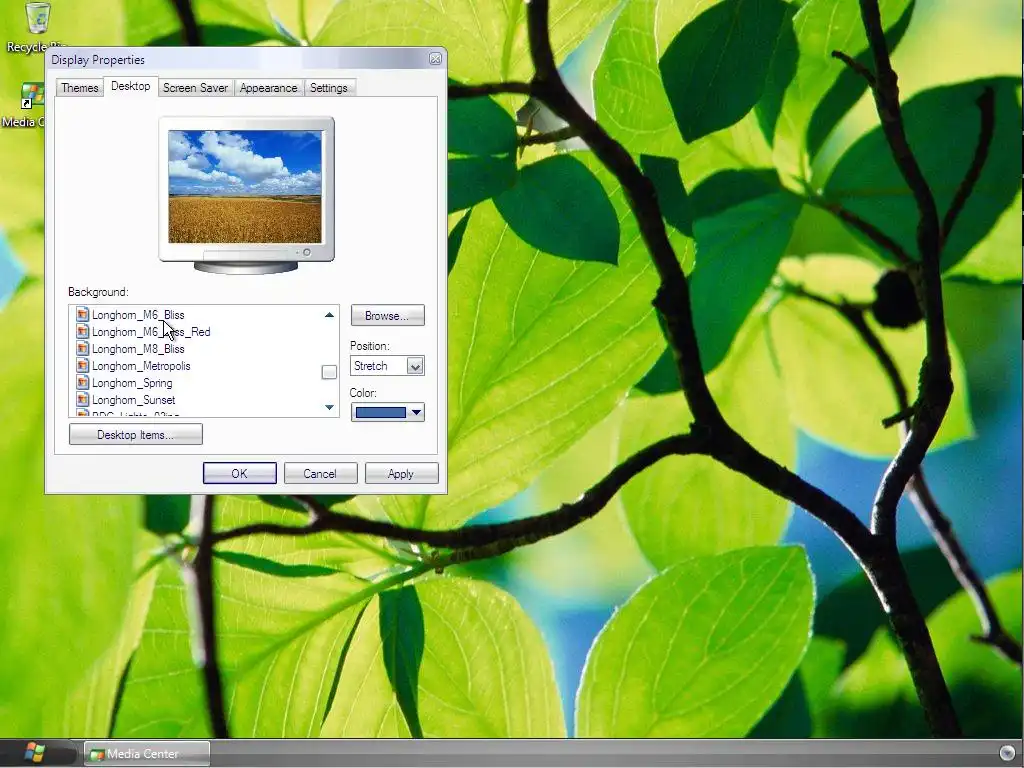Image resolution: width=1024 pixels, height=768 pixels.
Task: Close the Display Properties dialog
Action: pyautogui.click(x=435, y=59)
